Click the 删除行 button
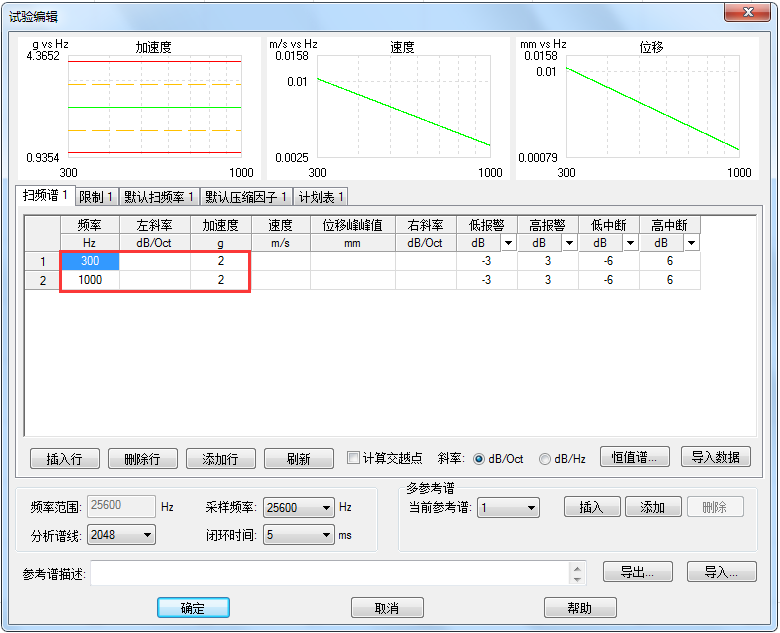This screenshot has height=633, width=780. 143,458
